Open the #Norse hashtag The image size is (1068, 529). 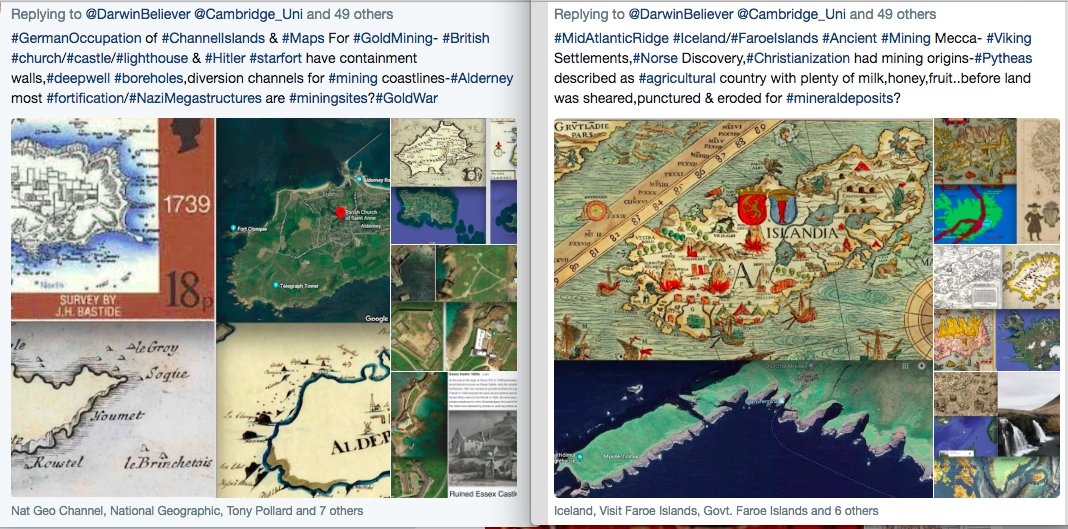[x=655, y=59]
